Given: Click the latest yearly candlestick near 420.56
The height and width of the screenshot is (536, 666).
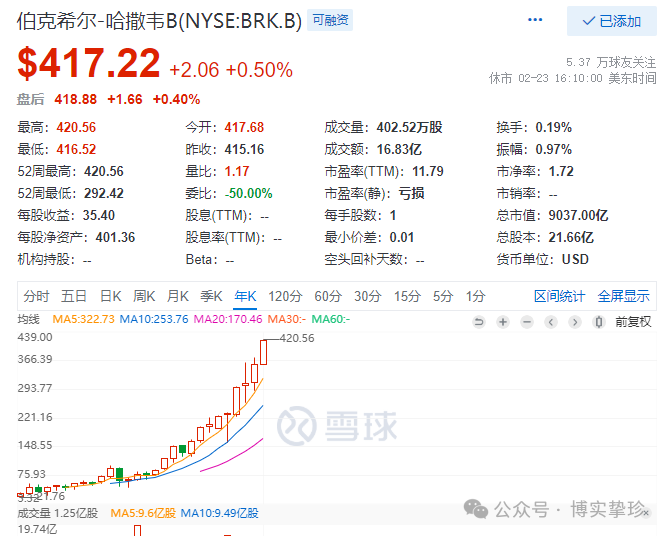Looking at the screenshot, I should [x=263, y=352].
